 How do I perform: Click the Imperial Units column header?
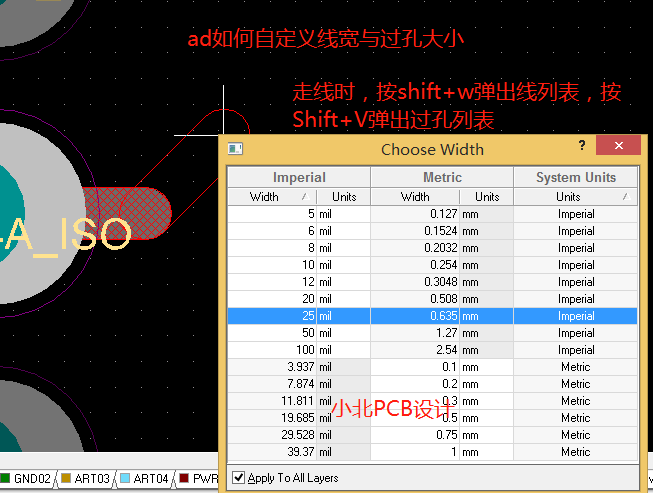344,197
